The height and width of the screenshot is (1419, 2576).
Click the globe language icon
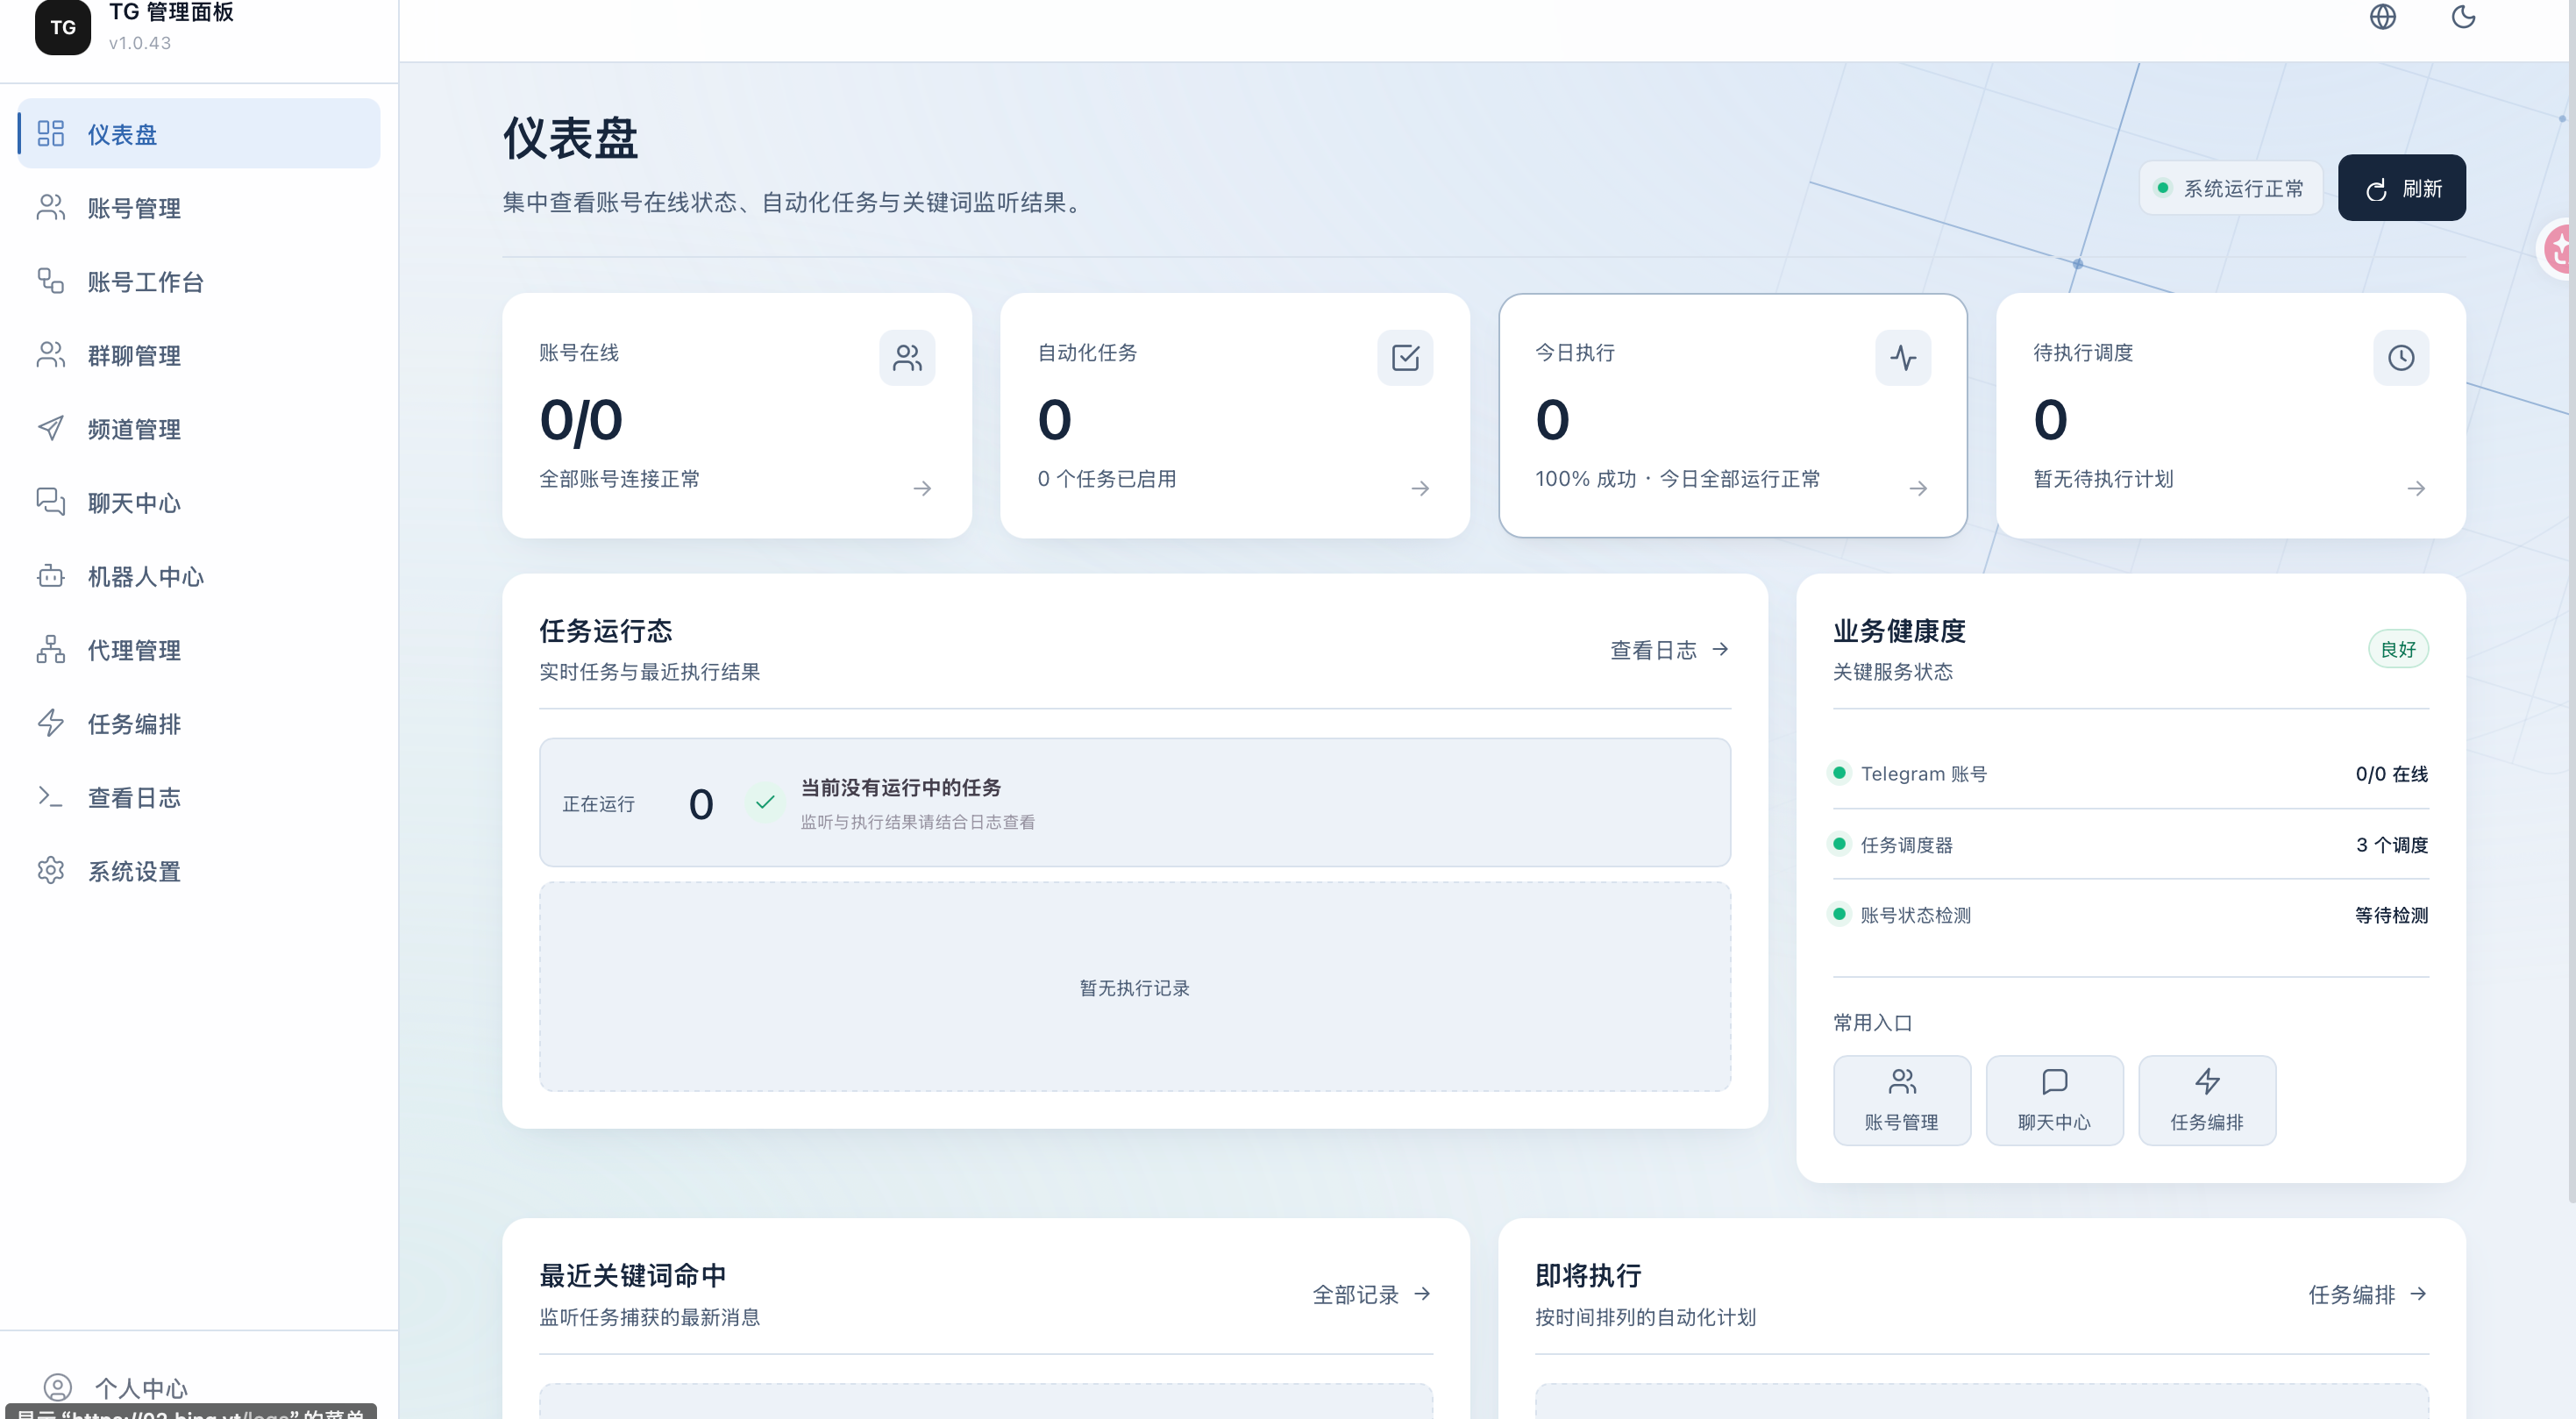click(x=2383, y=17)
